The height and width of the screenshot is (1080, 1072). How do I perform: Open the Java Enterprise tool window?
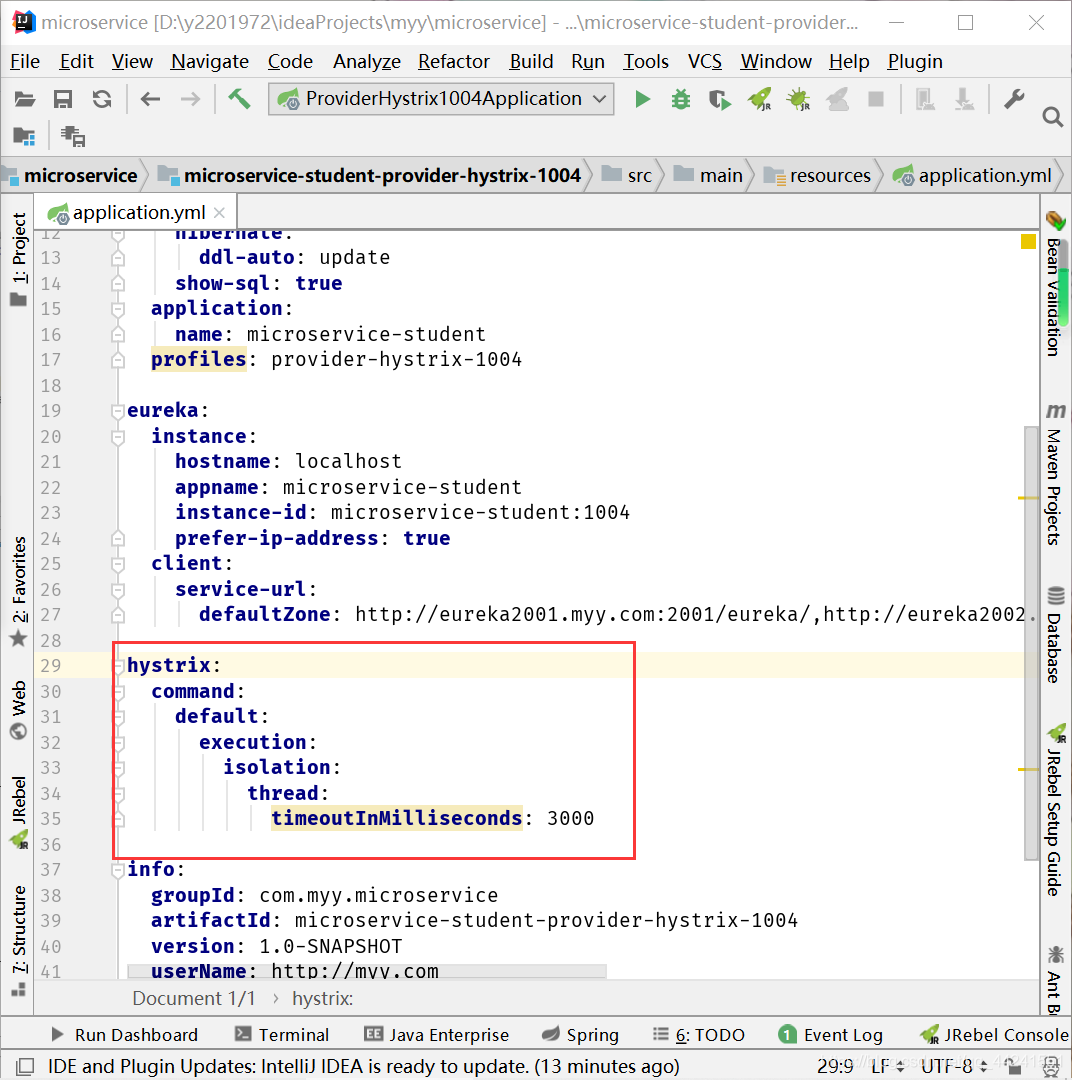point(436,1035)
